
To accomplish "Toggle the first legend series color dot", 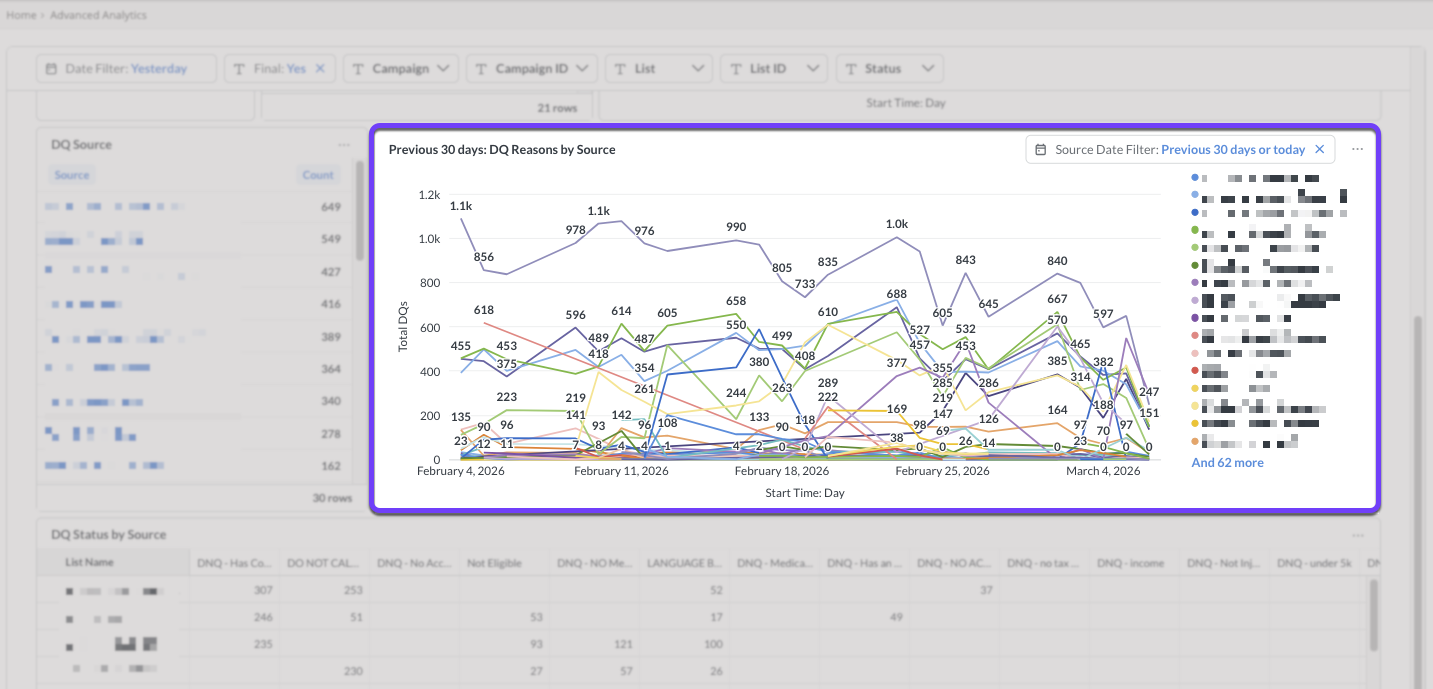I will [x=1194, y=177].
